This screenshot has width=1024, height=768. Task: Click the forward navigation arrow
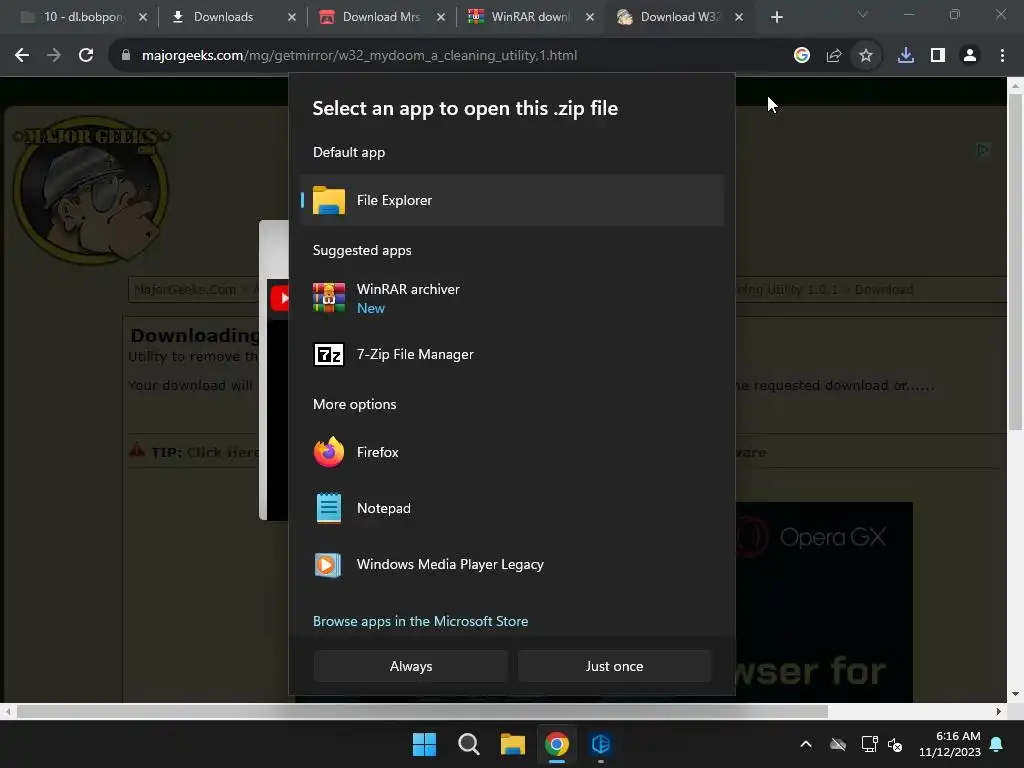point(54,56)
